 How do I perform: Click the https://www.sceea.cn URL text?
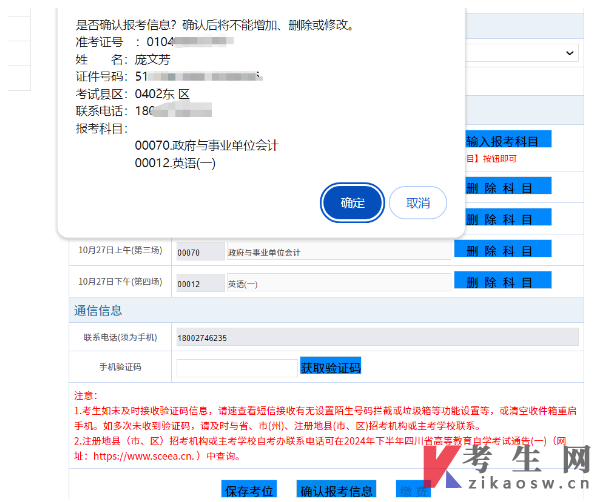(143, 456)
